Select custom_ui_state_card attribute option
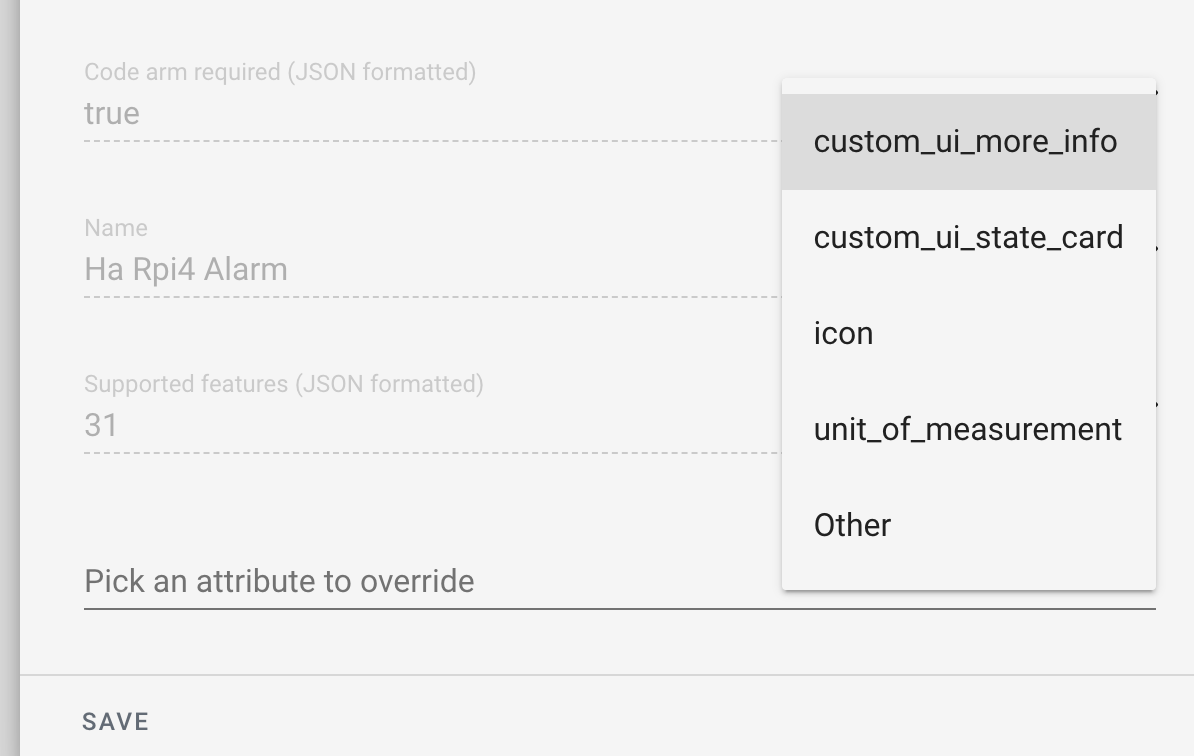 967,238
